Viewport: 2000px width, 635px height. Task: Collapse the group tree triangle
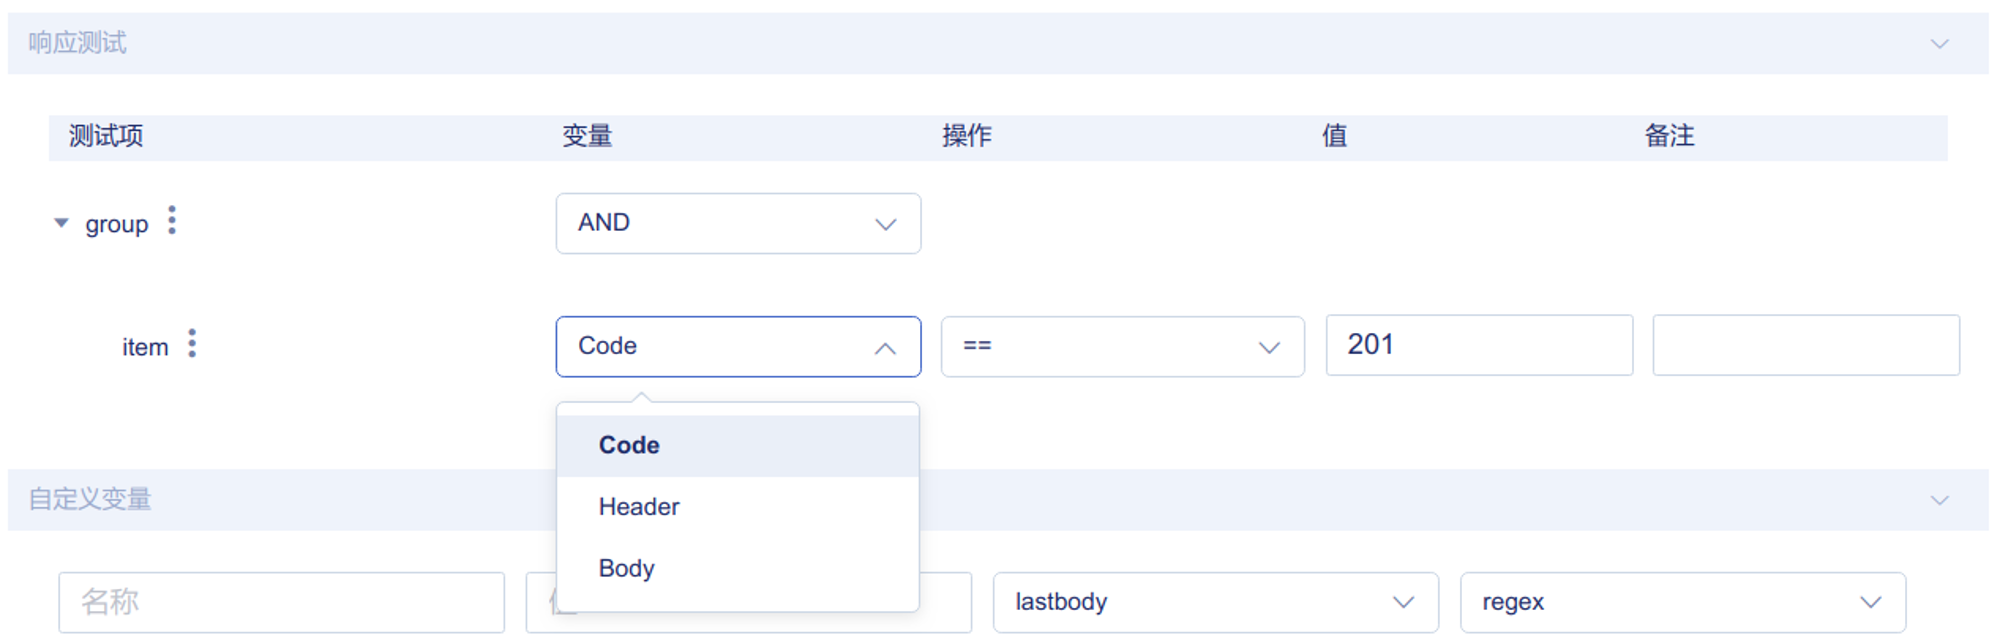(x=61, y=223)
